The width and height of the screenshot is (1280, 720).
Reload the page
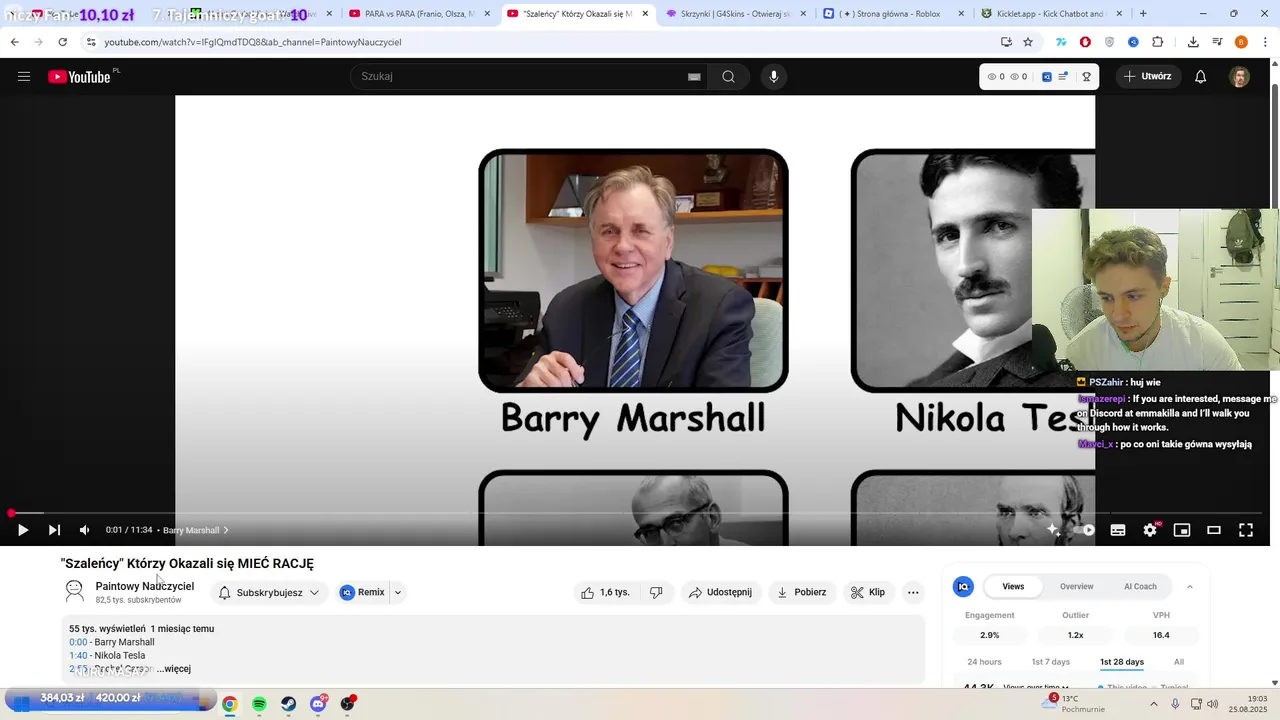tap(62, 42)
